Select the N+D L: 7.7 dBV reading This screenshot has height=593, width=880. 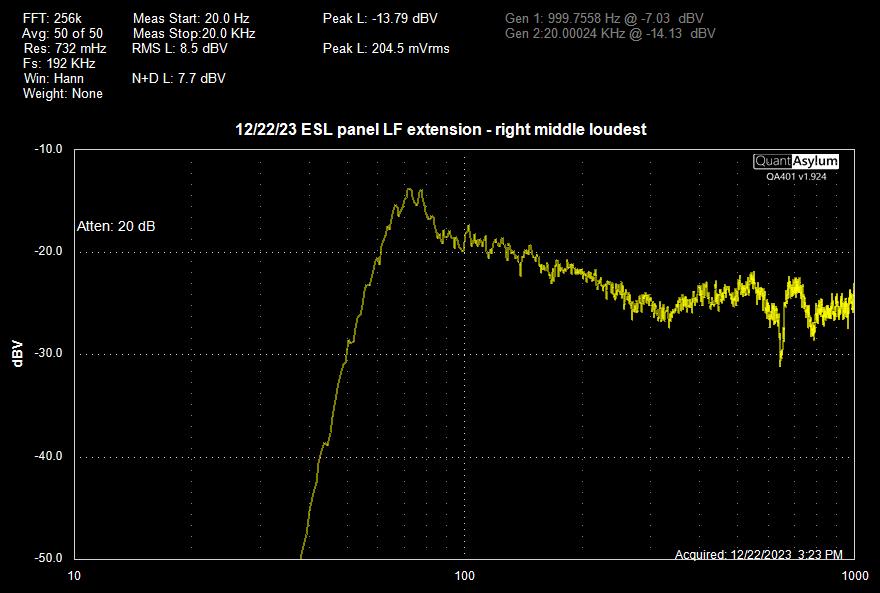[x=178, y=79]
